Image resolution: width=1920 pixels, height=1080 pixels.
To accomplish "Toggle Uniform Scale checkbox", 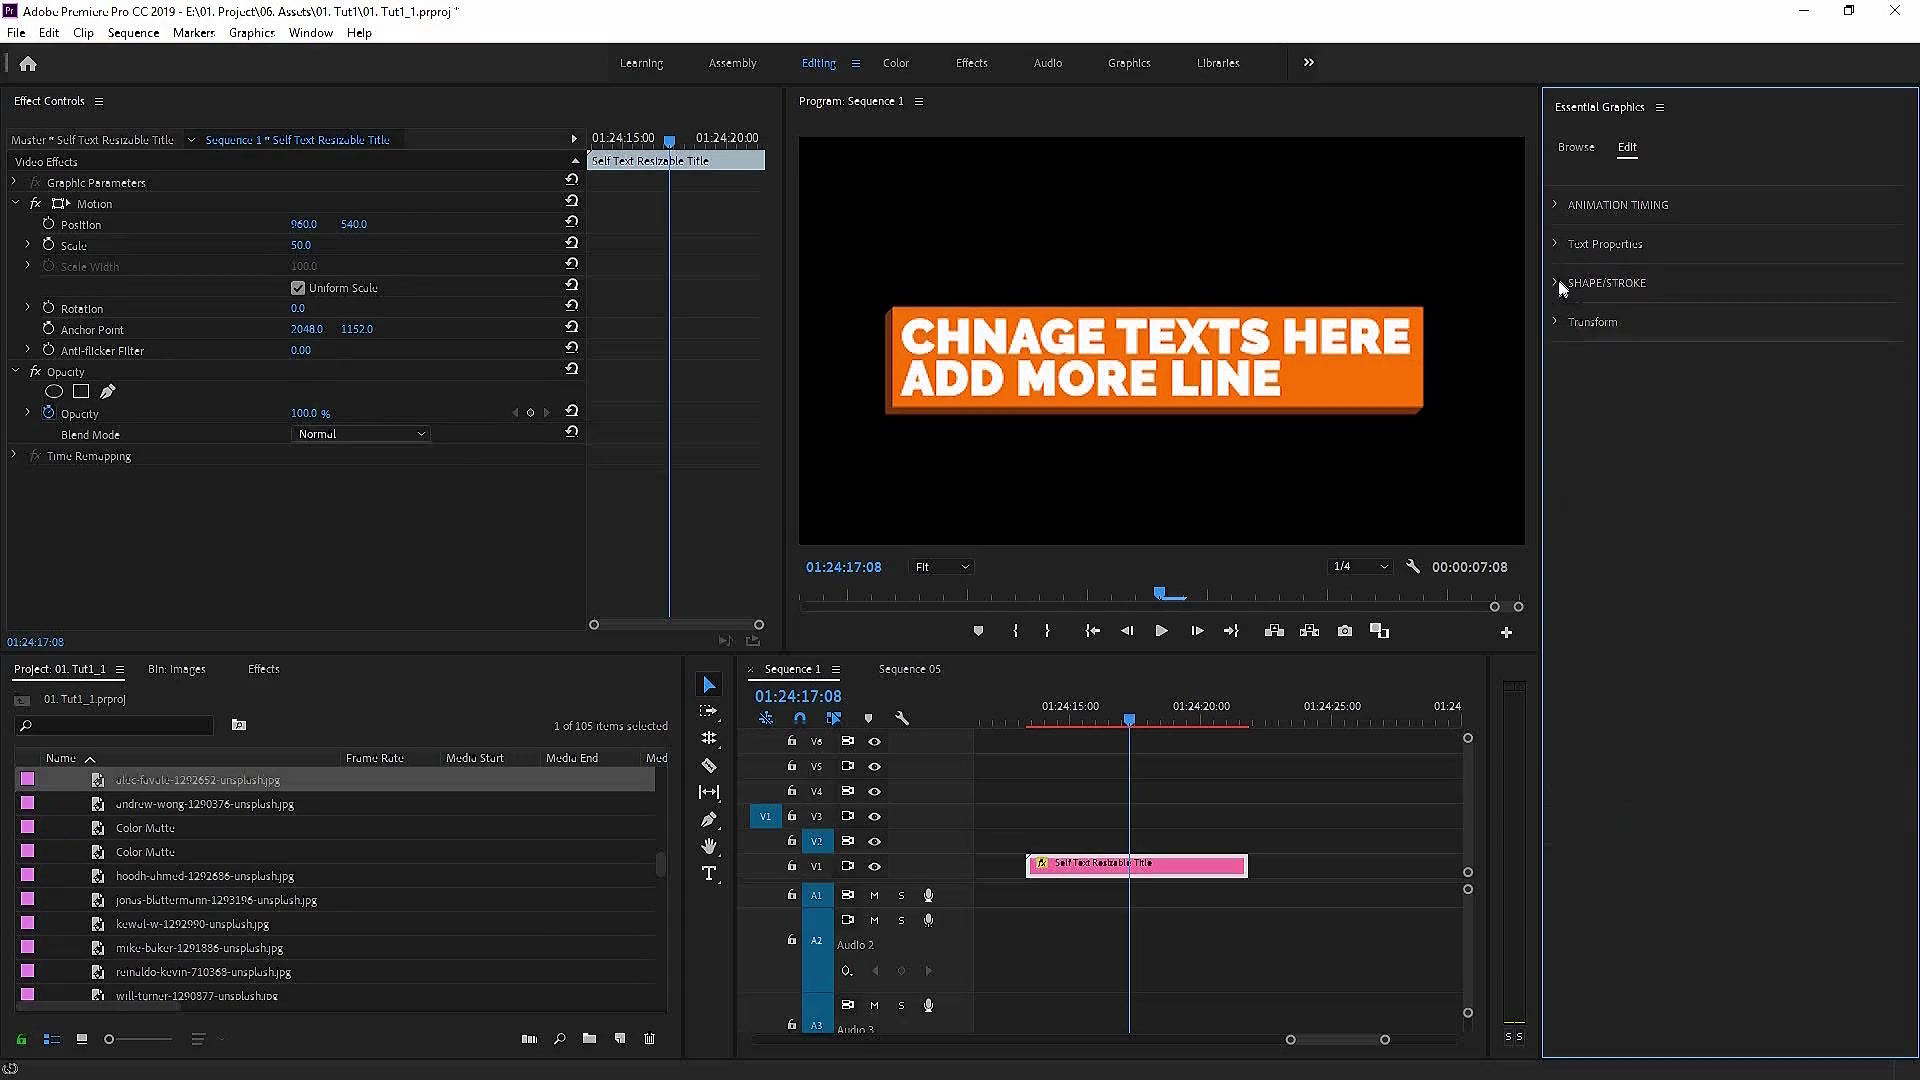I will [298, 288].
